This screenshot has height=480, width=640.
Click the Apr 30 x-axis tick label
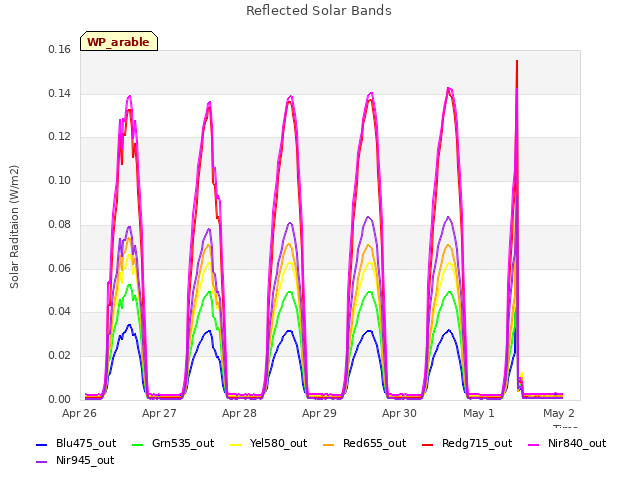click(399, 413)
